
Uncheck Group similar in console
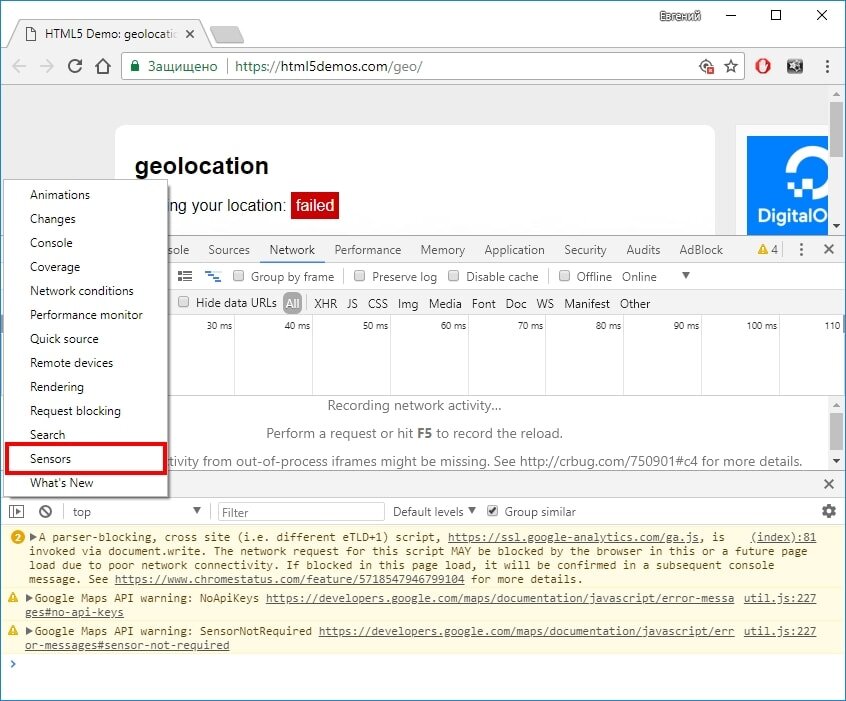(x=492, y=511)
